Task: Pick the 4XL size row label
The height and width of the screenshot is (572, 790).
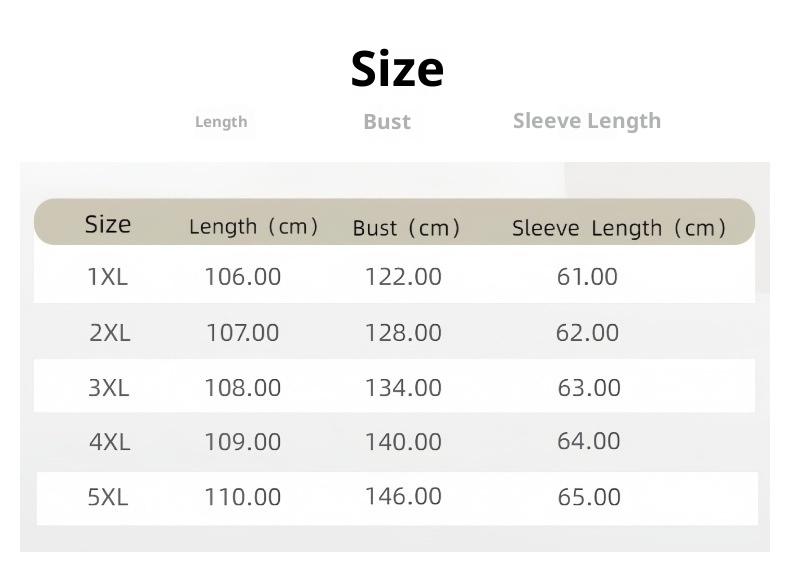Action: pyautogui.click(x=110, y=441)
